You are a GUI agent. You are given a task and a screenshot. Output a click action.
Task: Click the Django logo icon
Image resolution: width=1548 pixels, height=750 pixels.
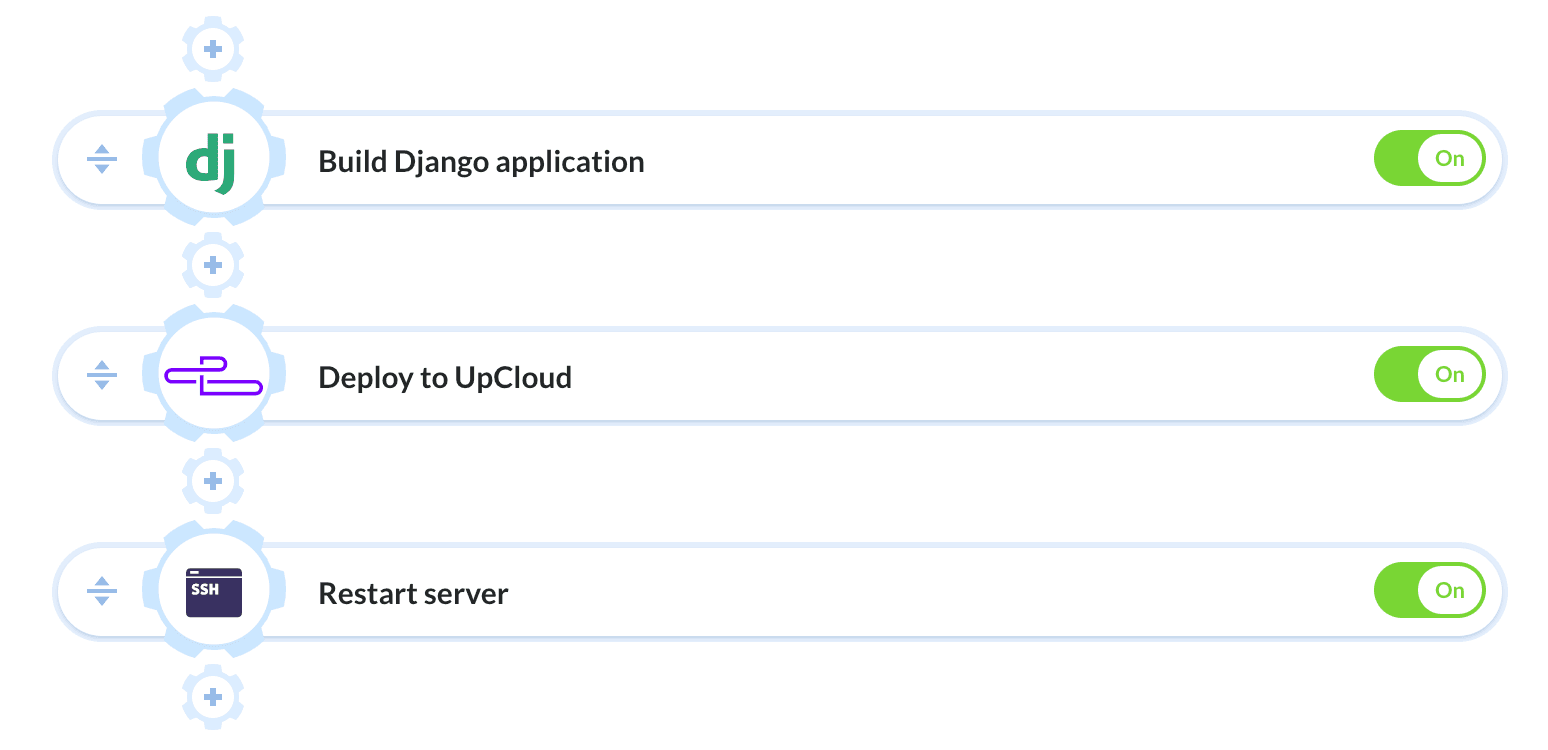pyautogui.click(x=213, y=160)
